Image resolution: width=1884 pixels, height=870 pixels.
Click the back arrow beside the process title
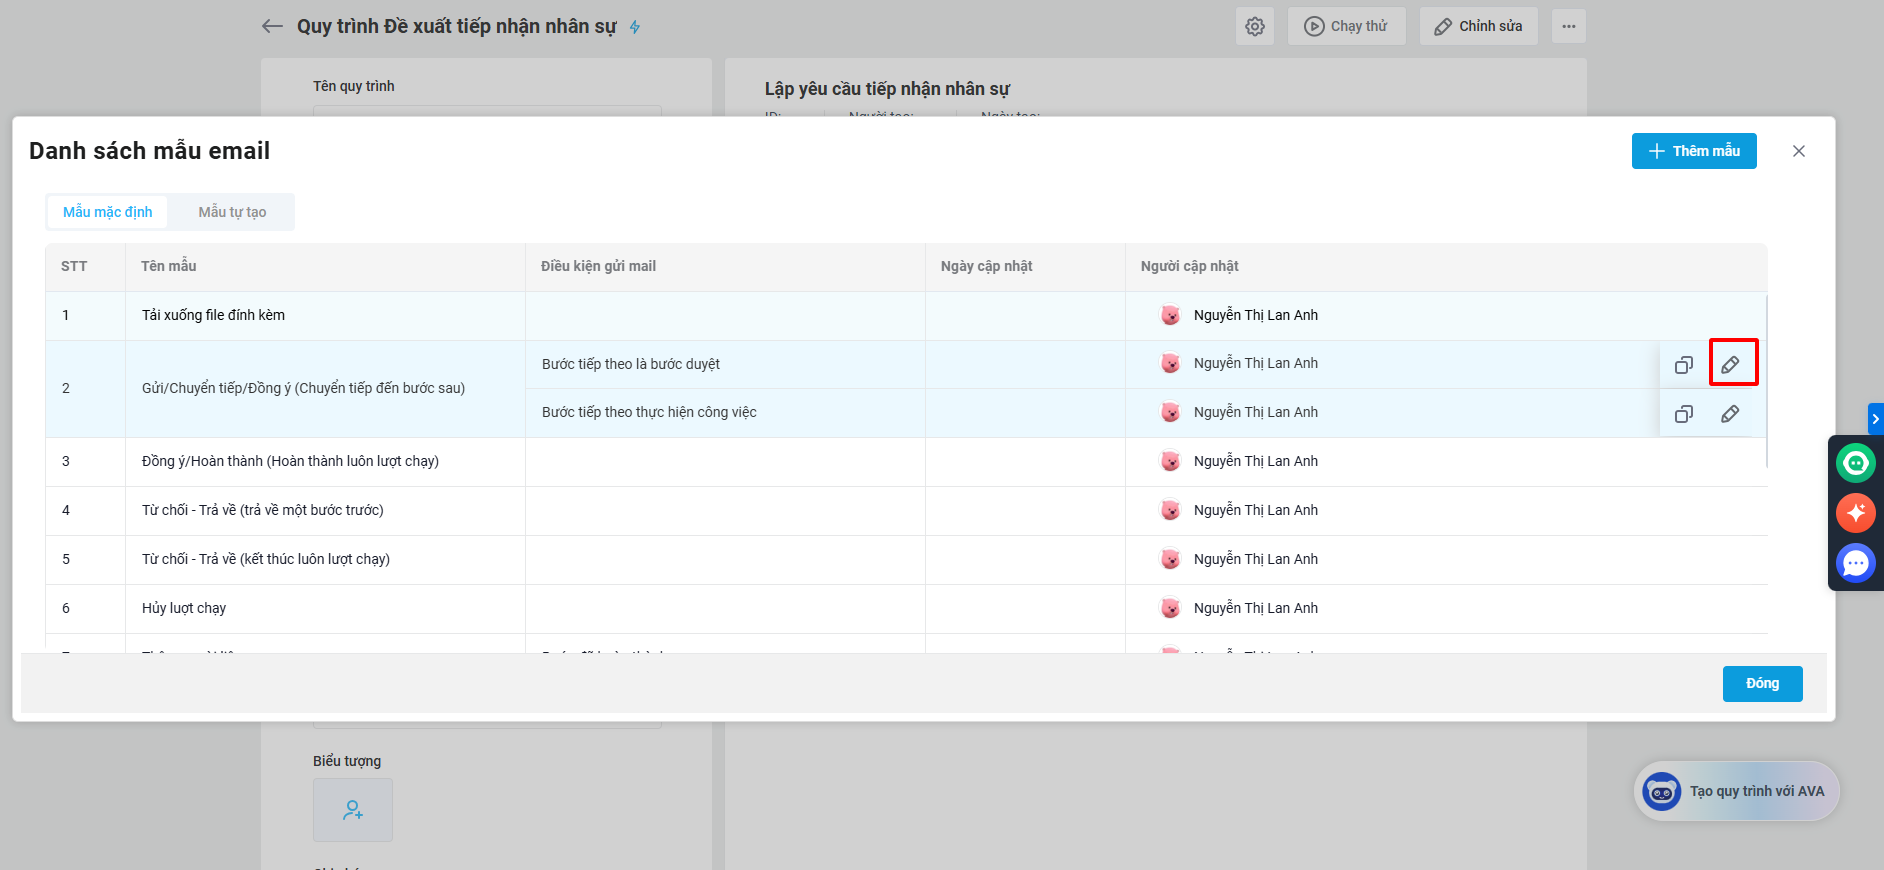(272, 26)
